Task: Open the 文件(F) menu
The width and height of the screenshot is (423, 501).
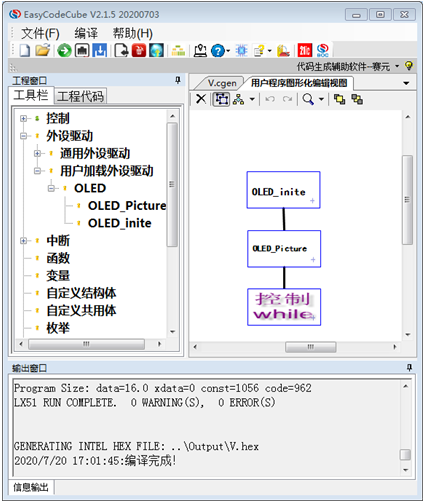Action: pyautogui.click(x=40, y=33)
